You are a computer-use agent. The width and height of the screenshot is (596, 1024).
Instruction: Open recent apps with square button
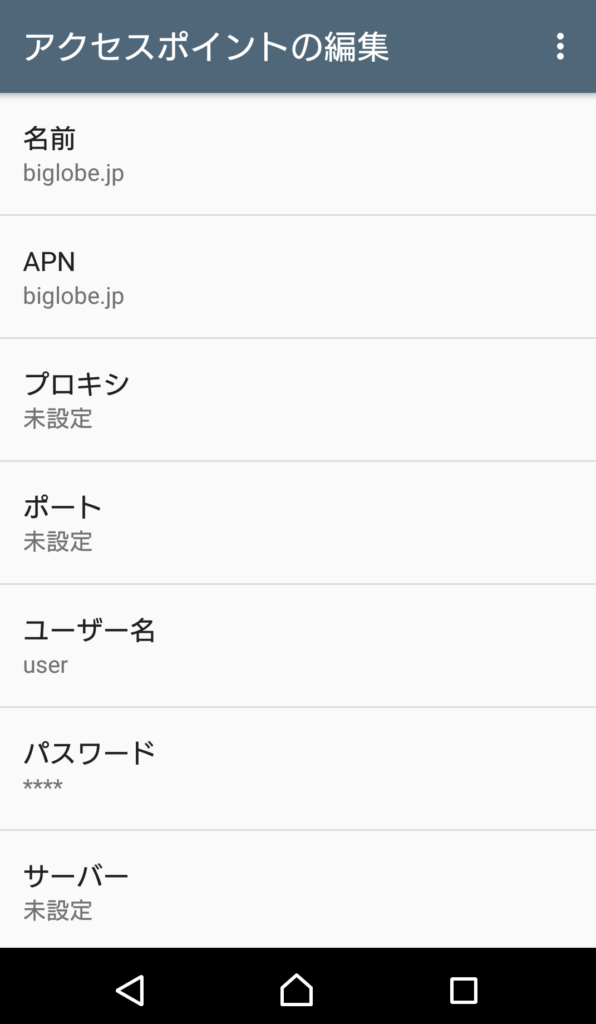pyautogui.click(x=463, y=990)
